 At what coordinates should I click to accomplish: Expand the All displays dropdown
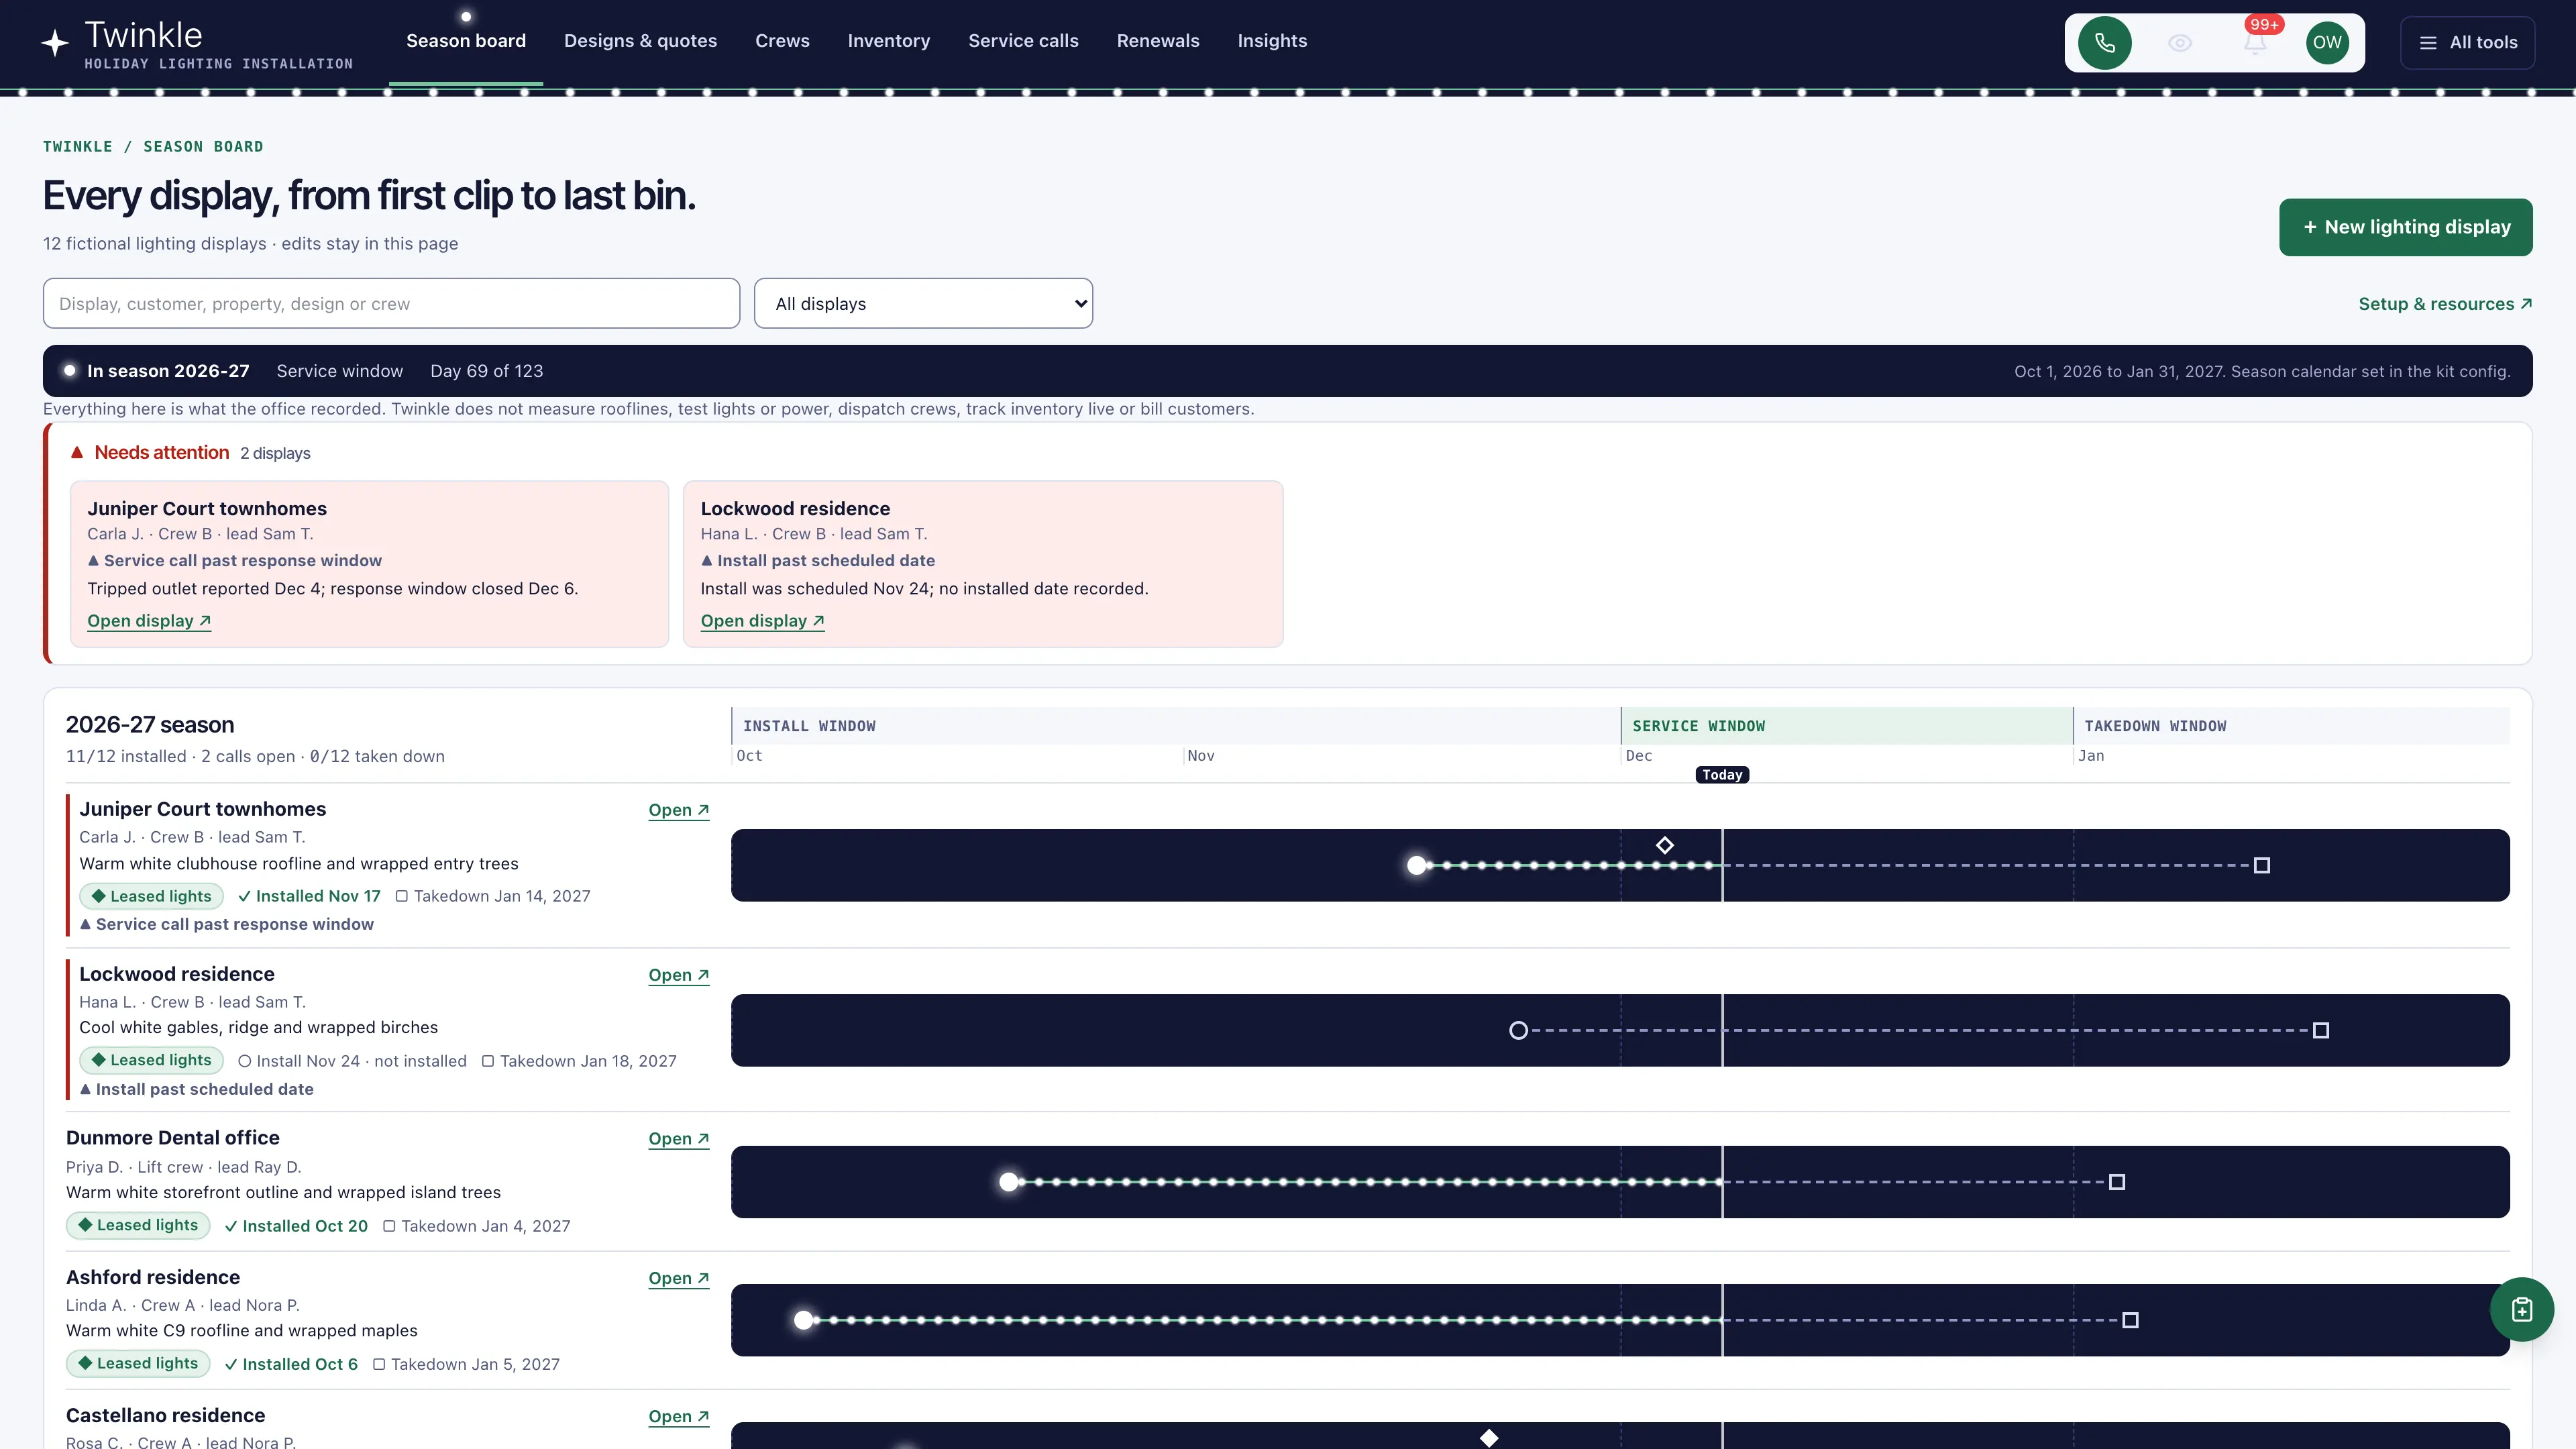coord(923,303)
